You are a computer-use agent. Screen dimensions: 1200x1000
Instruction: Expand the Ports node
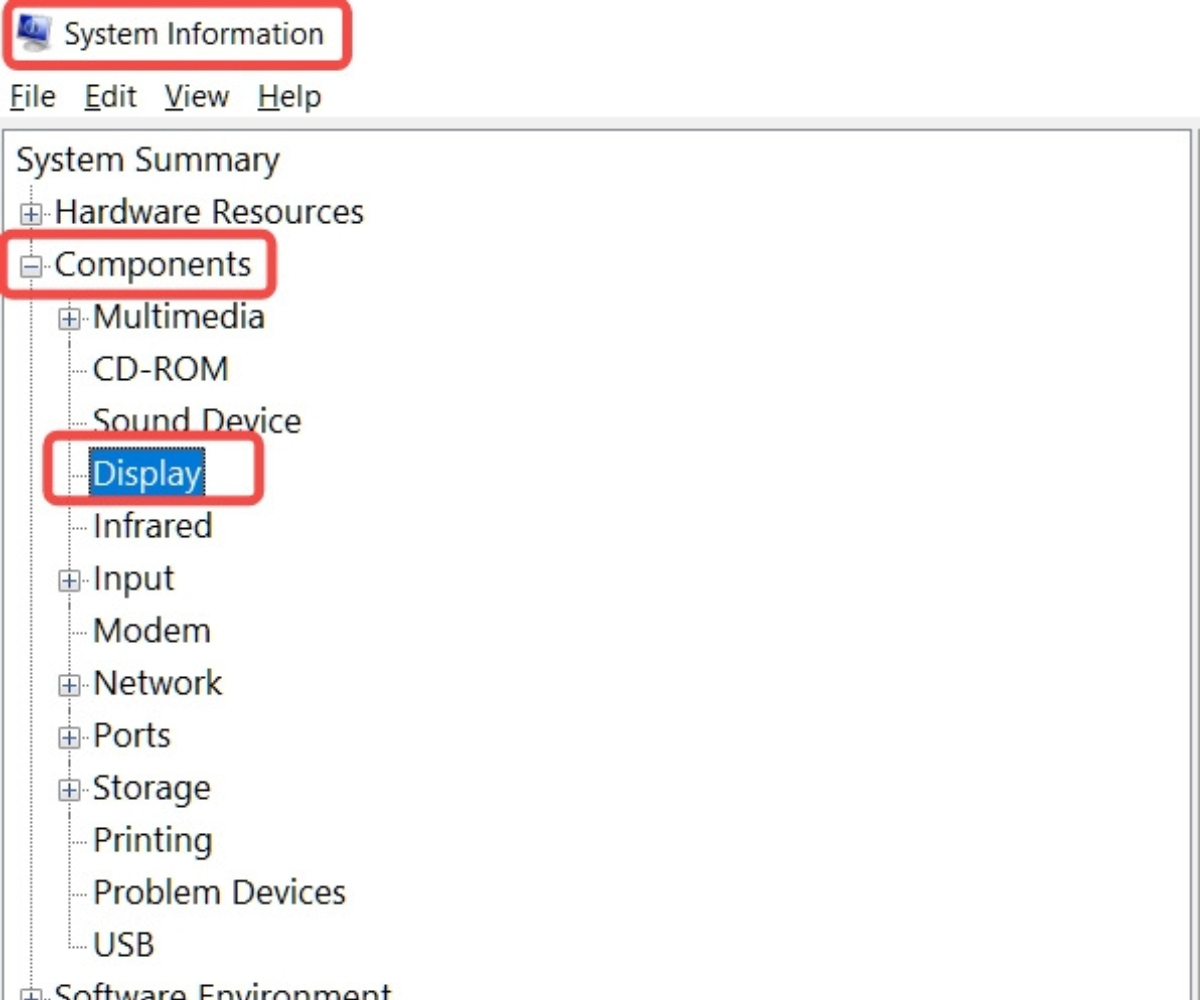click(69, 737)
